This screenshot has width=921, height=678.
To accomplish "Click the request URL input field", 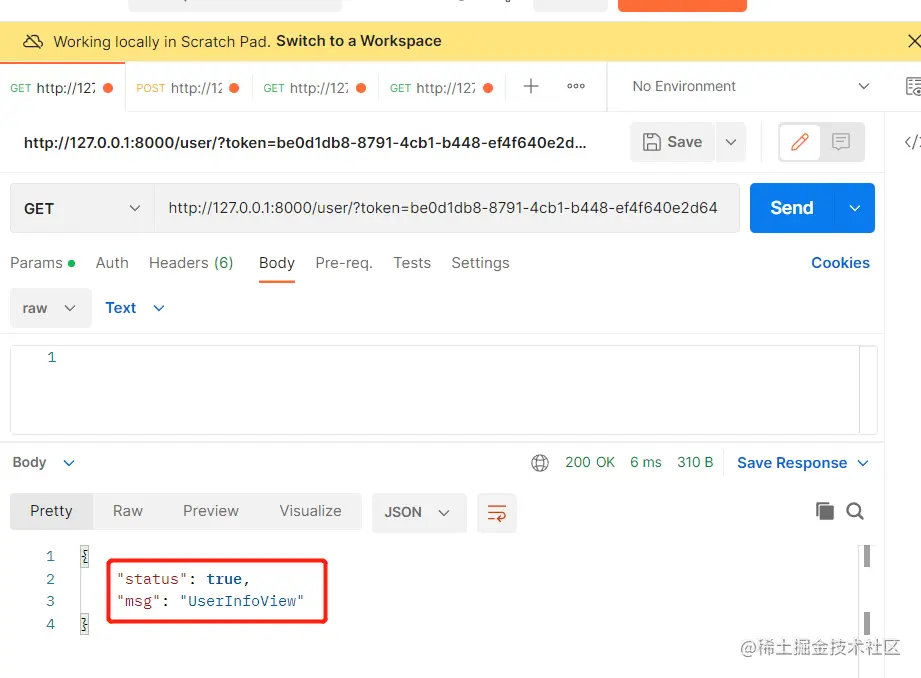I will (x=446, y=208).
